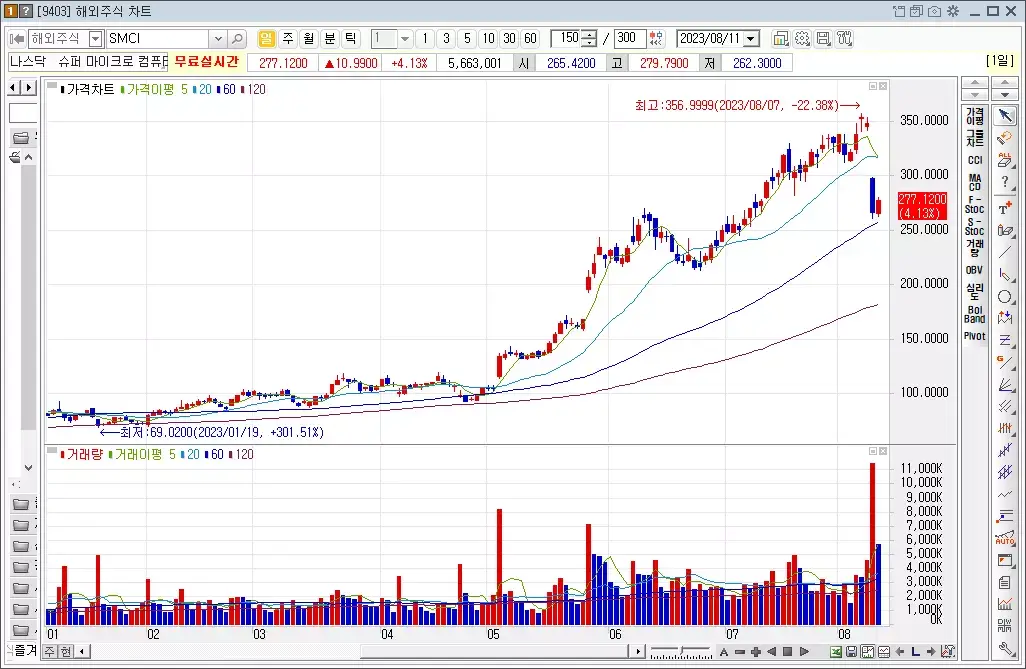This screenshot has height=669, width=1026.
Task: Select the text annotation tool
Action: tap(1005, 208)
